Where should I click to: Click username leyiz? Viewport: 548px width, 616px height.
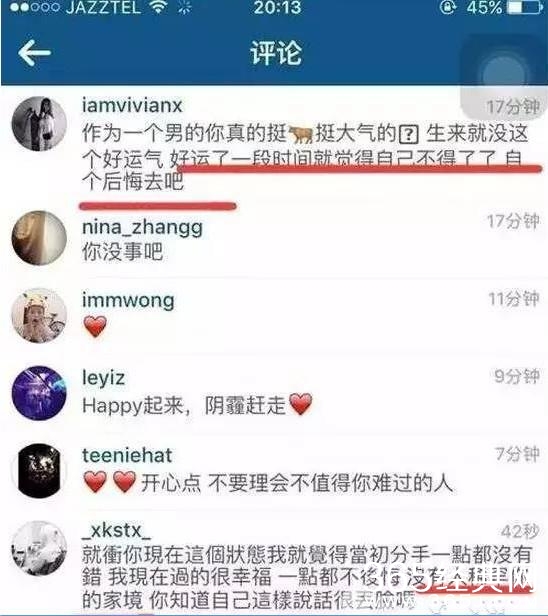point(103,378)
